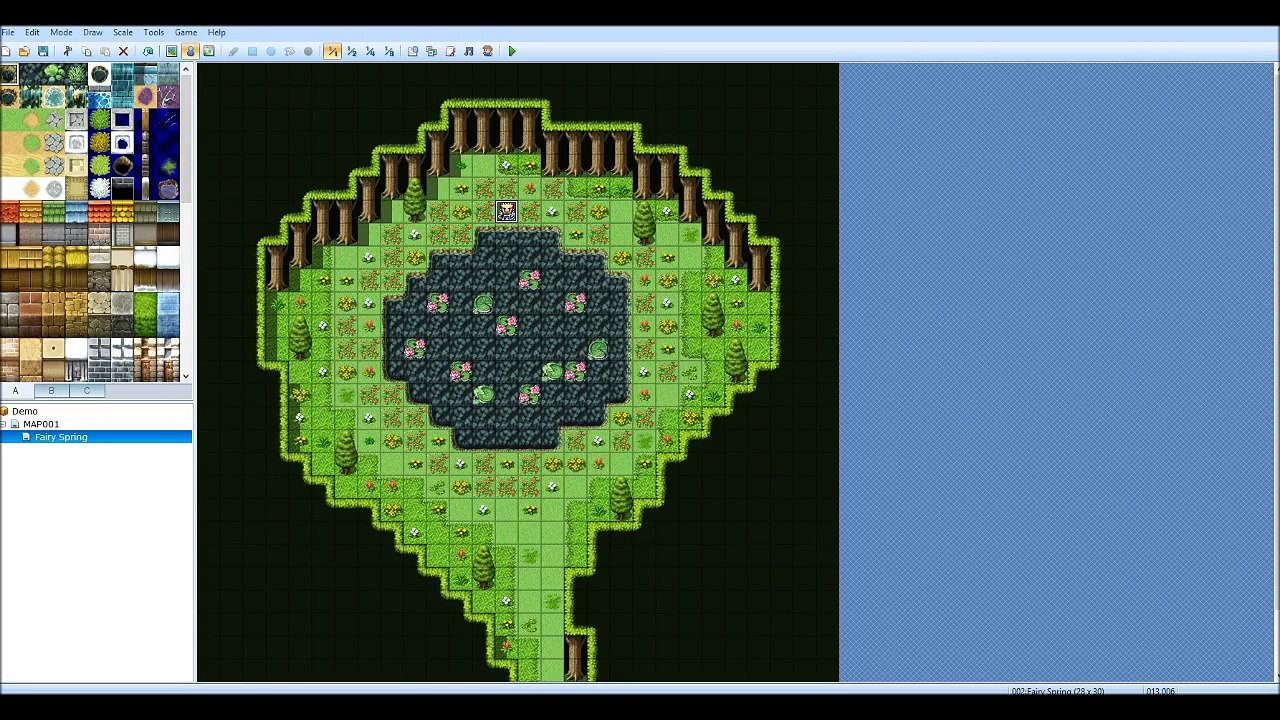The image size is (1280, 720).
Task: Select the Flood Fill tool
Action: 290,51
